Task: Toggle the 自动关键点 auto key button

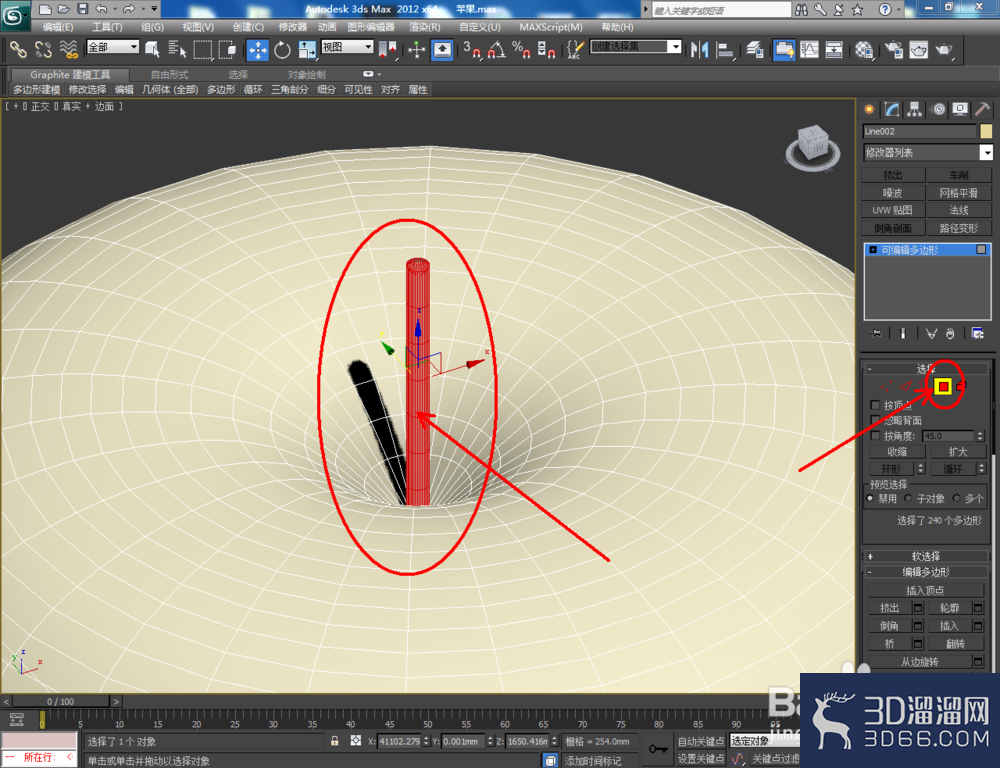Action: (700, 741)
